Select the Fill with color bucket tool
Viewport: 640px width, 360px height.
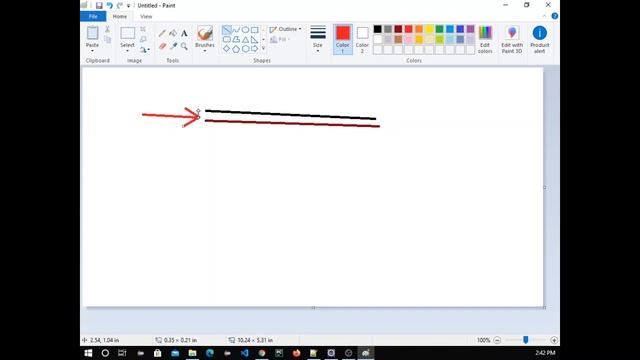pyautogui.click(x=173, y=33)
